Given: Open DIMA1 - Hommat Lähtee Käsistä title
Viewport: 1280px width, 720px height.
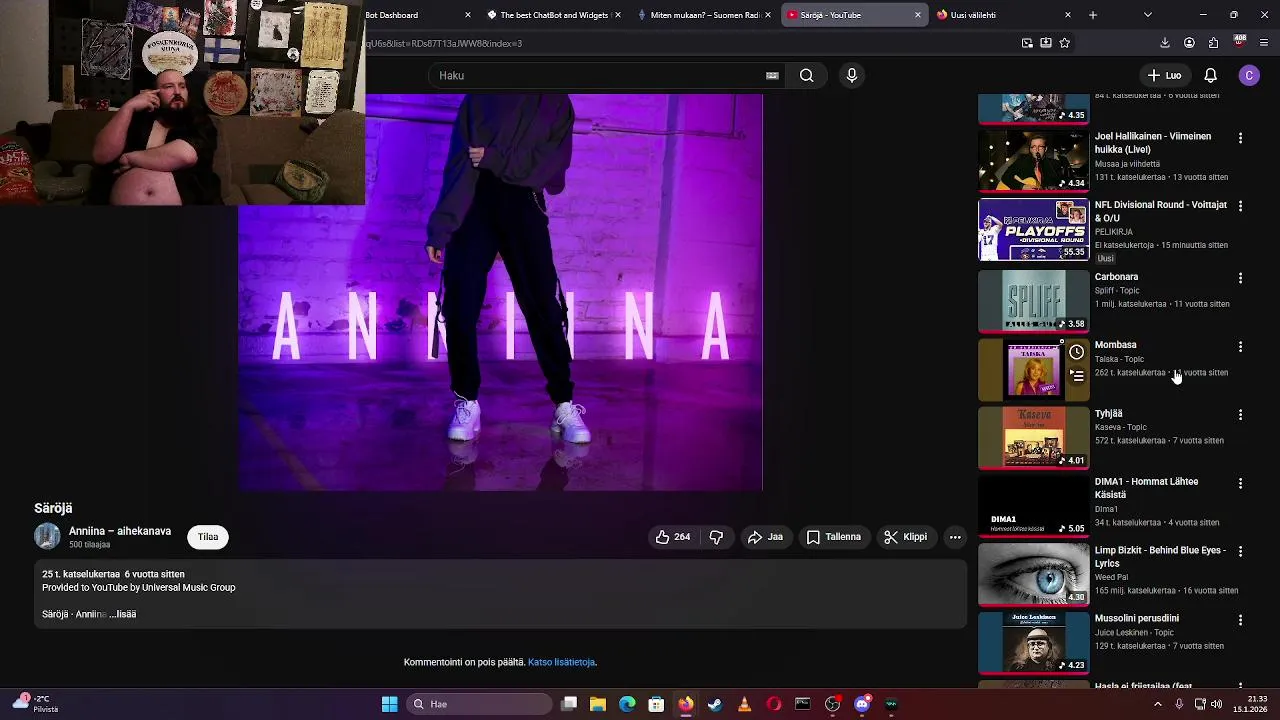Looking at the screenshot, I should pos(1146,488).
